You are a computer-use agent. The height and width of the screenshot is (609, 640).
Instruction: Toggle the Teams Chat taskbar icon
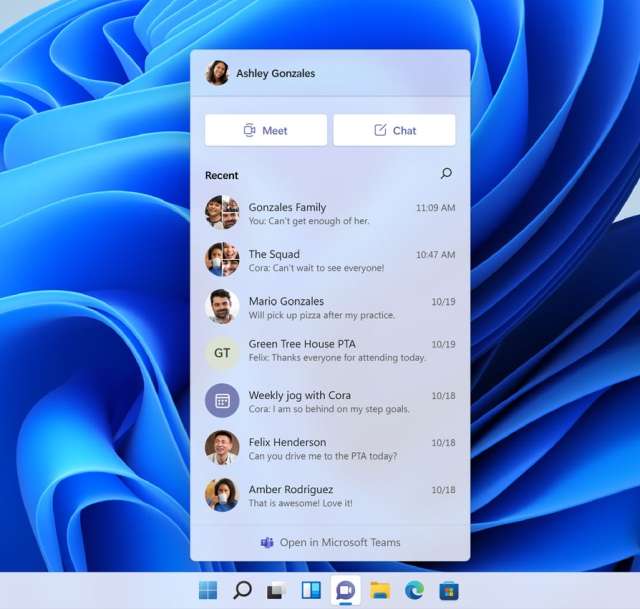[345, 591]
